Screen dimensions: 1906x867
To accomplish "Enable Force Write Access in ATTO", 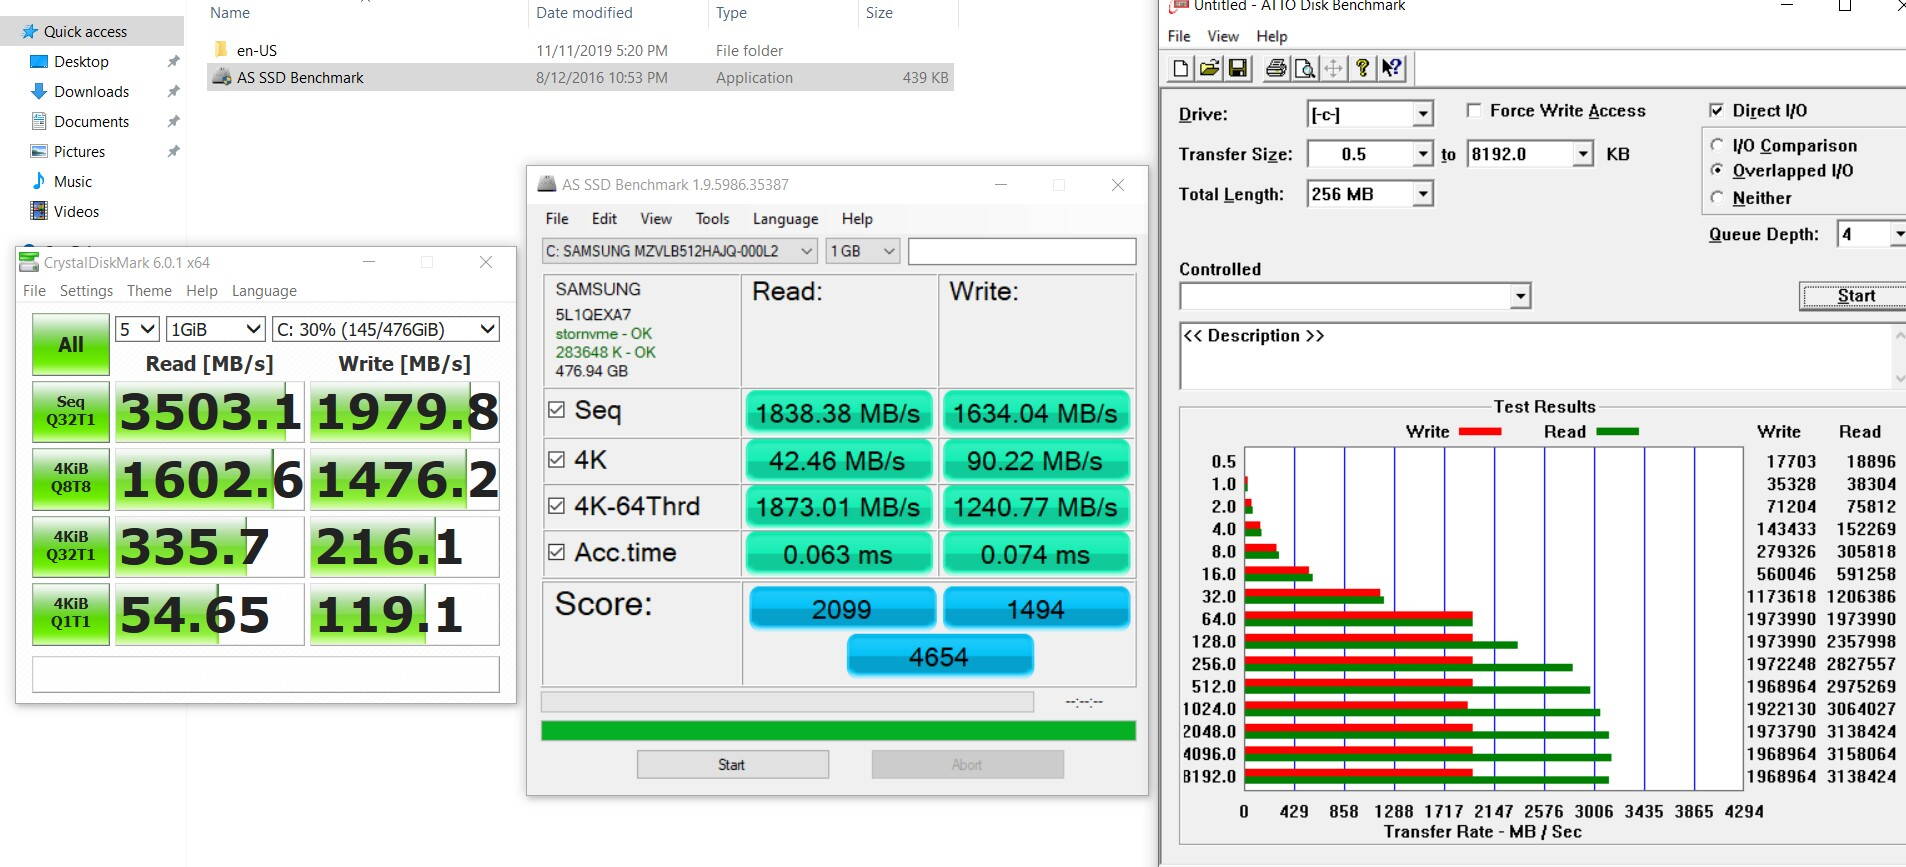I will click(1474, 110).
